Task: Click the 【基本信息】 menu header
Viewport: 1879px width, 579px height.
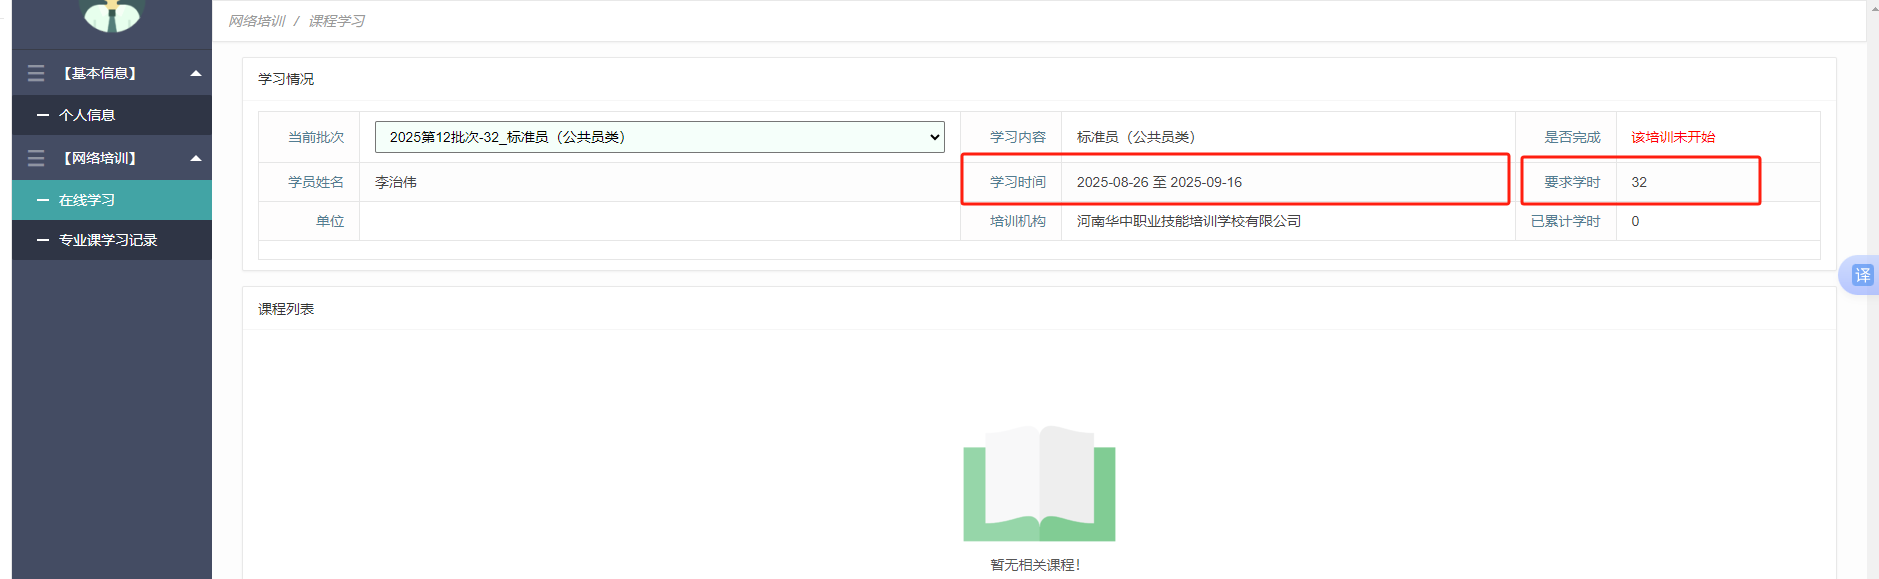Action: pos(100,73)
